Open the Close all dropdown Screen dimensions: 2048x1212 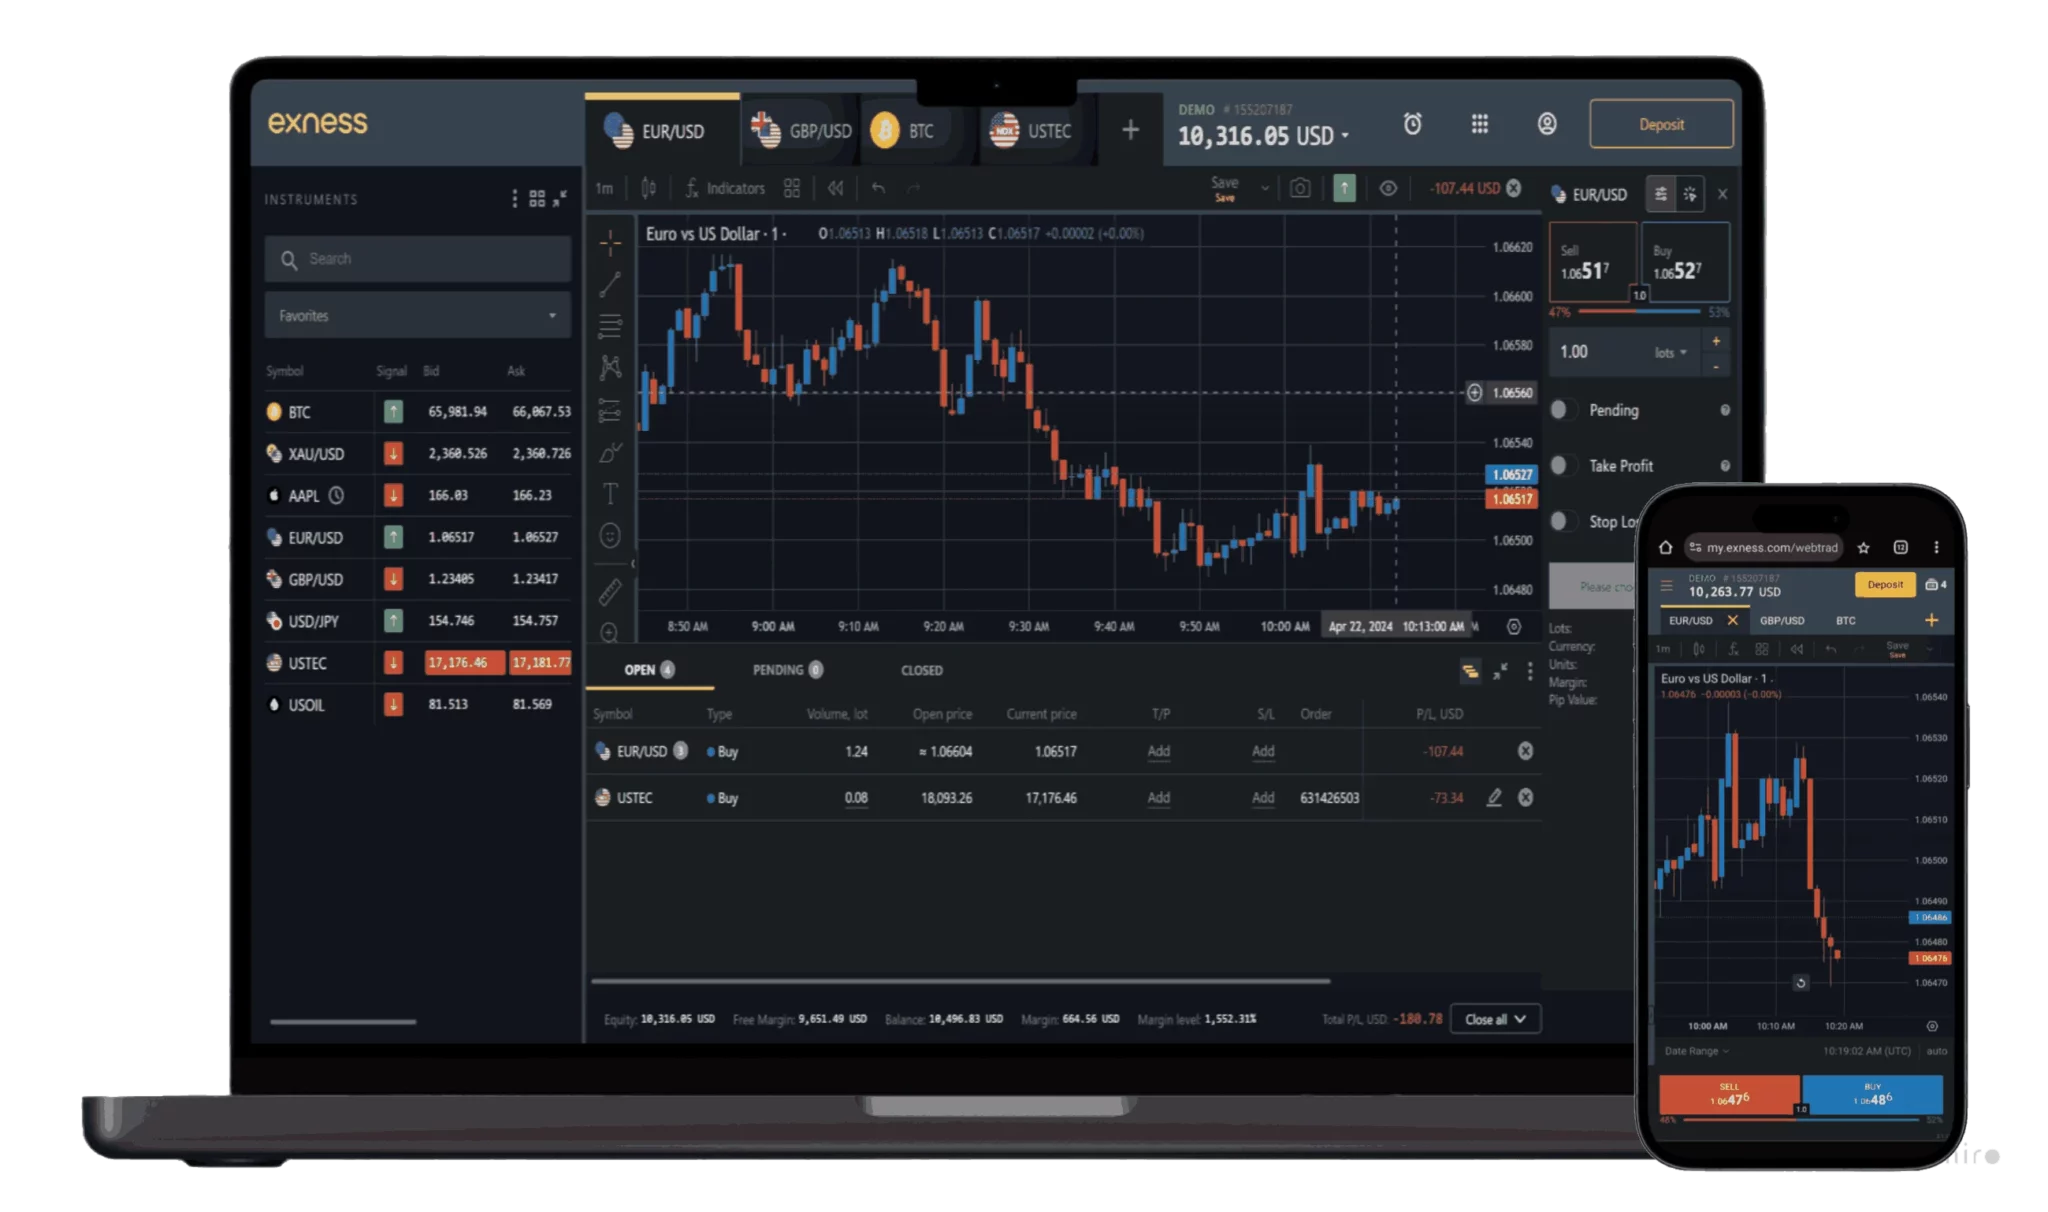pos(1495,1019)
